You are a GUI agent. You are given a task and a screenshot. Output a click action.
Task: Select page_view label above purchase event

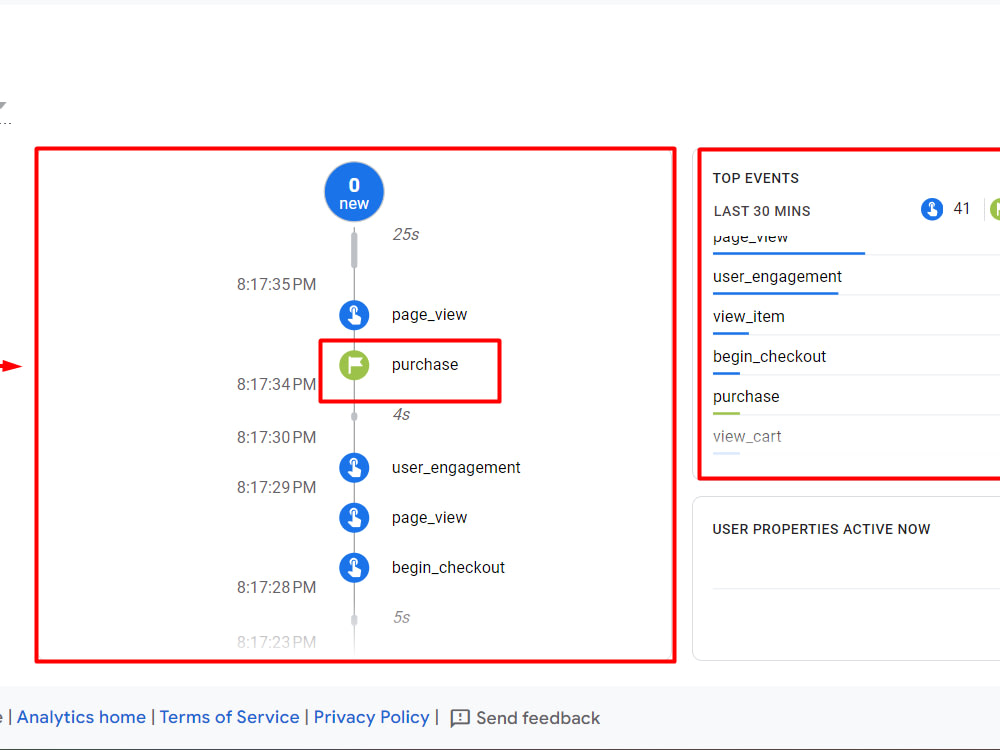click(x=429, y=315)
